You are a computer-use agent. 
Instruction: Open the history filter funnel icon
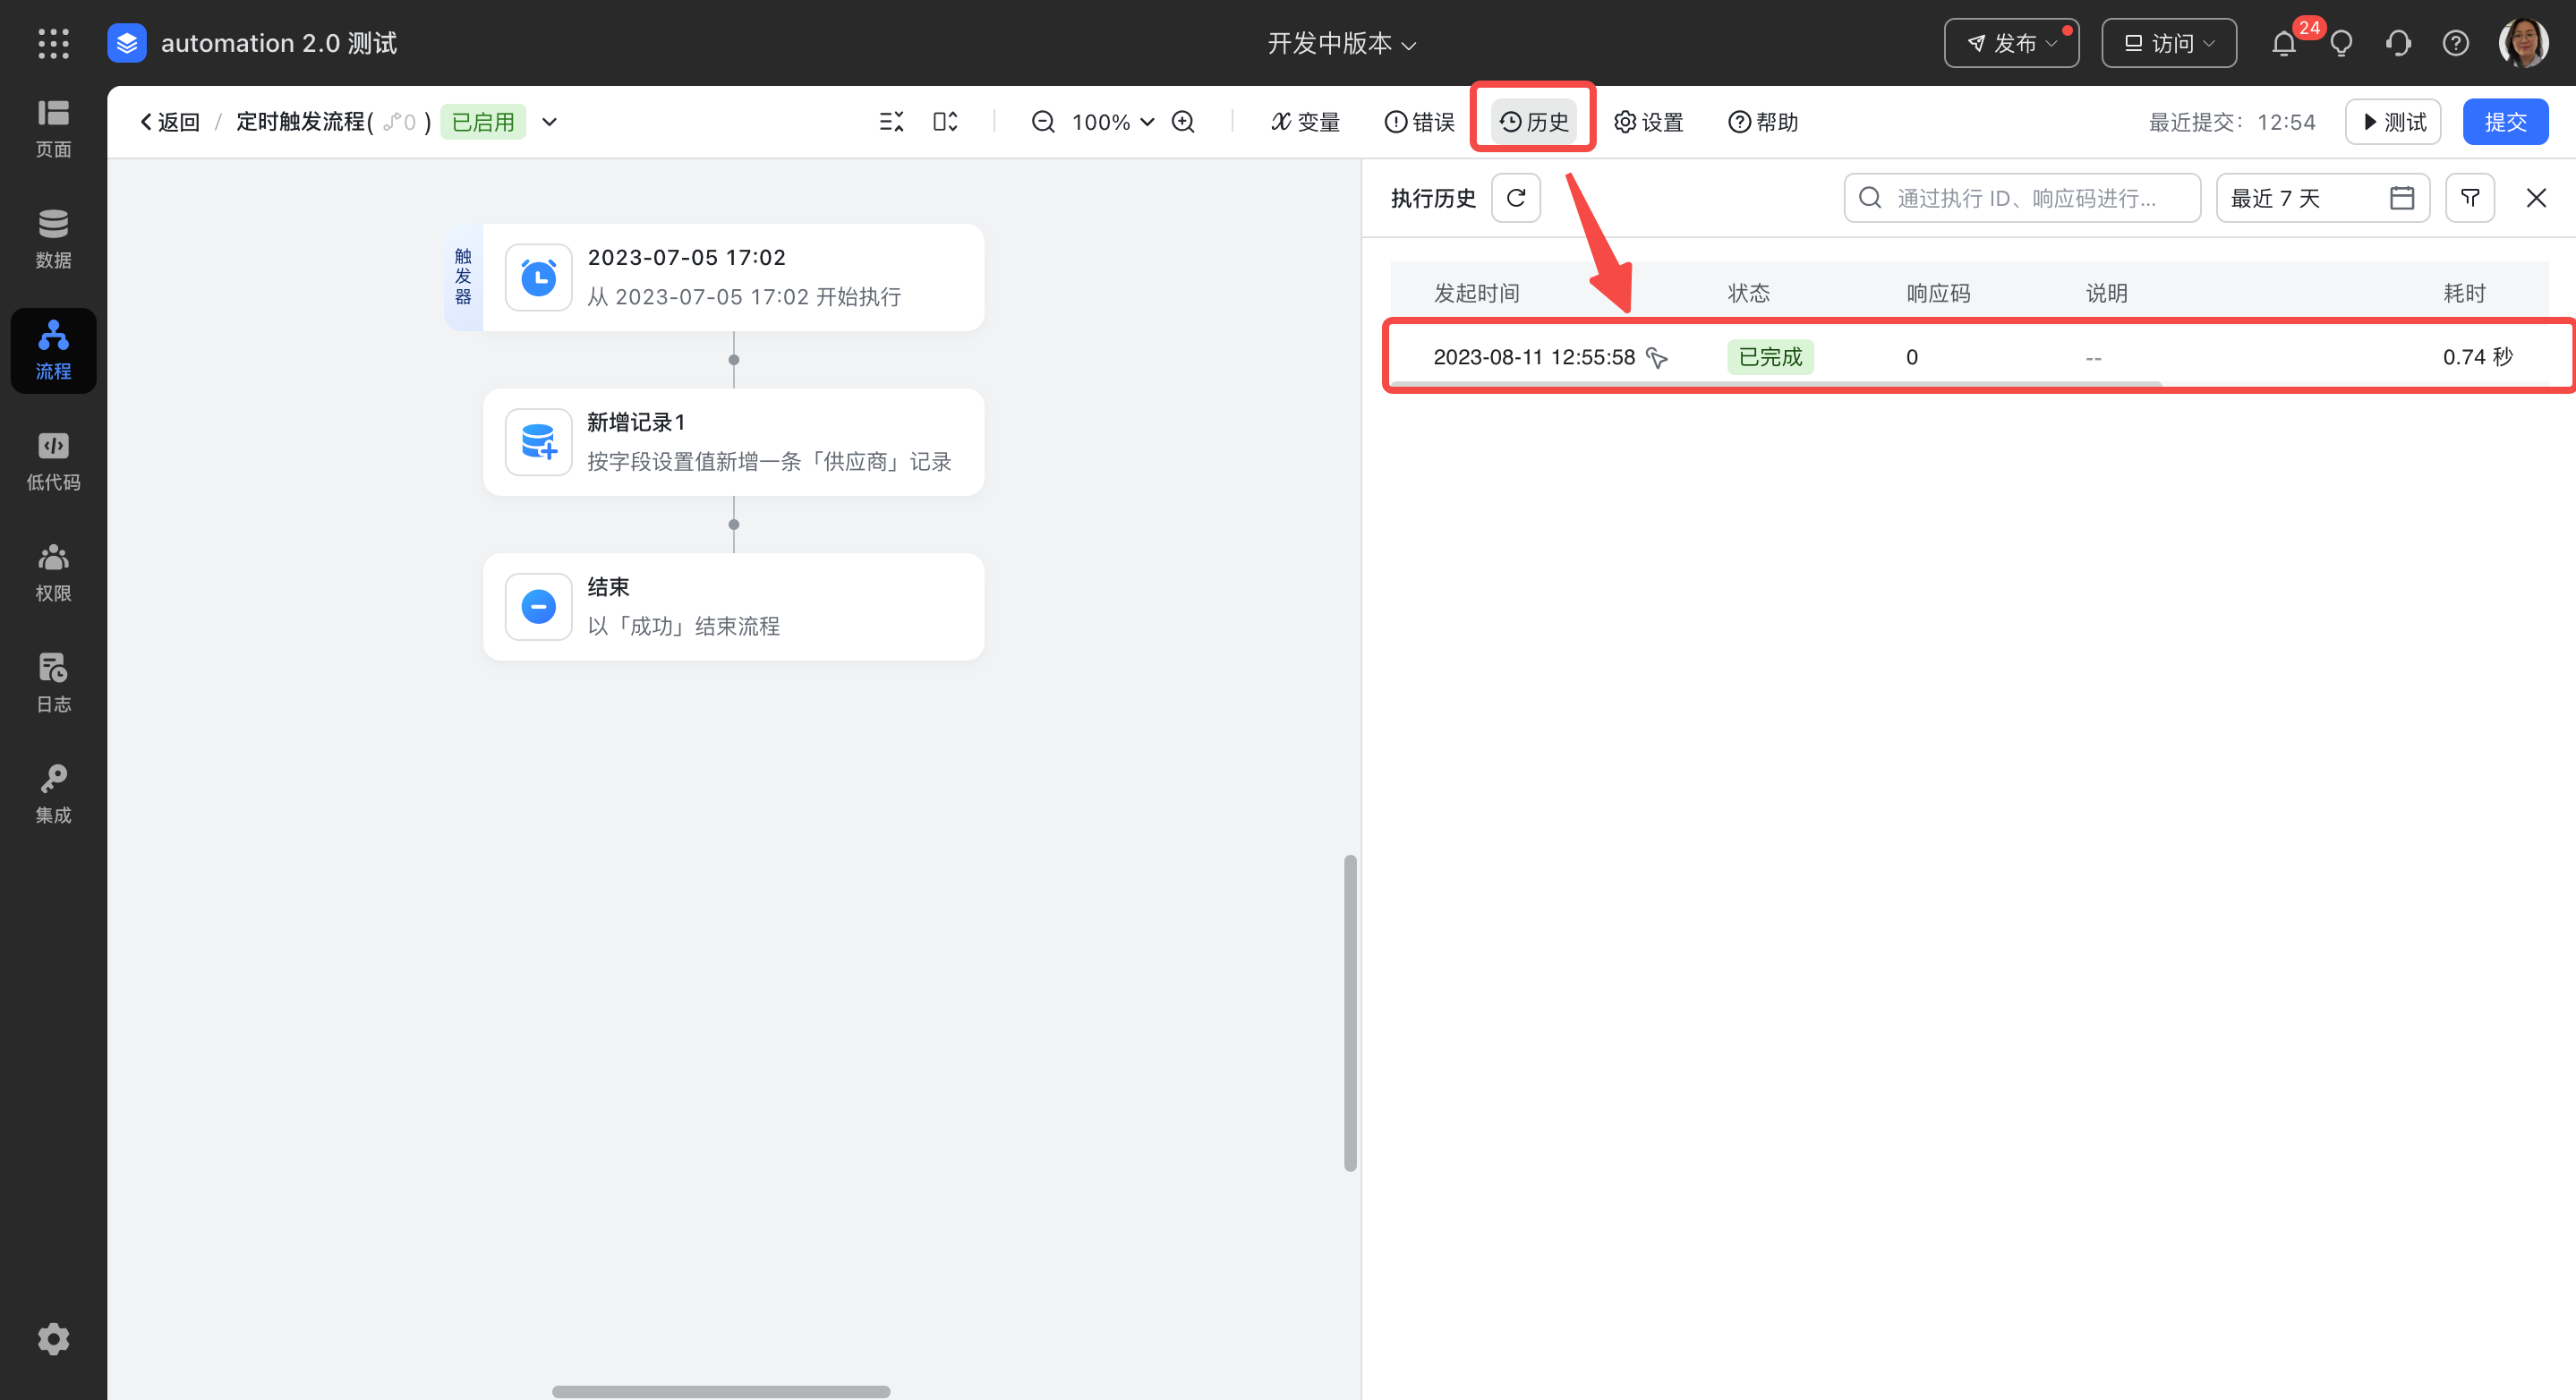pyautogui.click(x=2470, y=198)
